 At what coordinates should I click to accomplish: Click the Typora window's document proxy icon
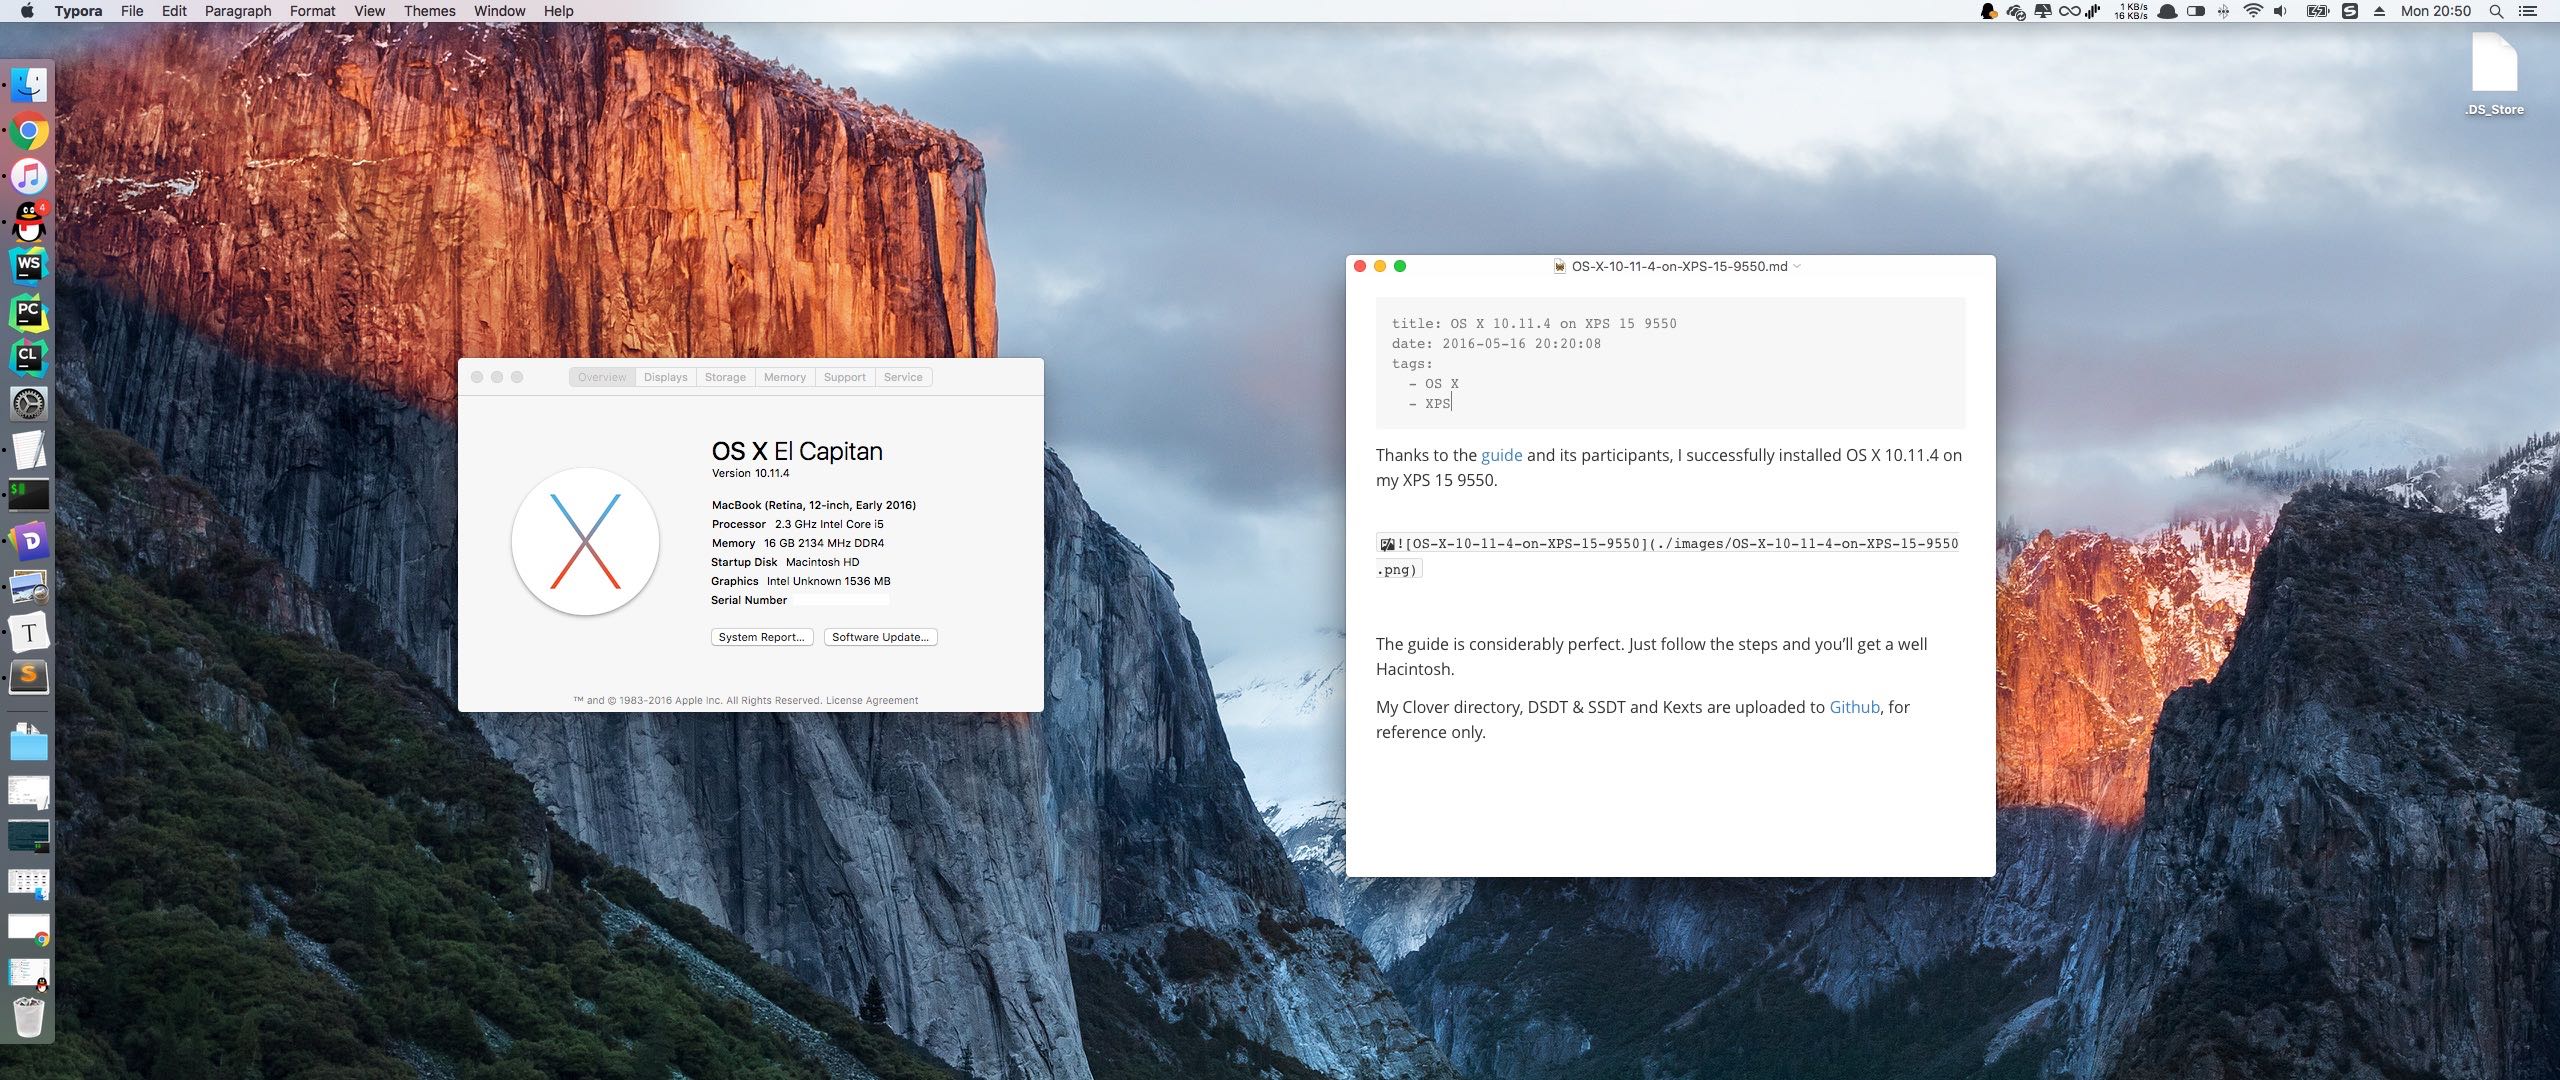click(x=1559, y=266)
